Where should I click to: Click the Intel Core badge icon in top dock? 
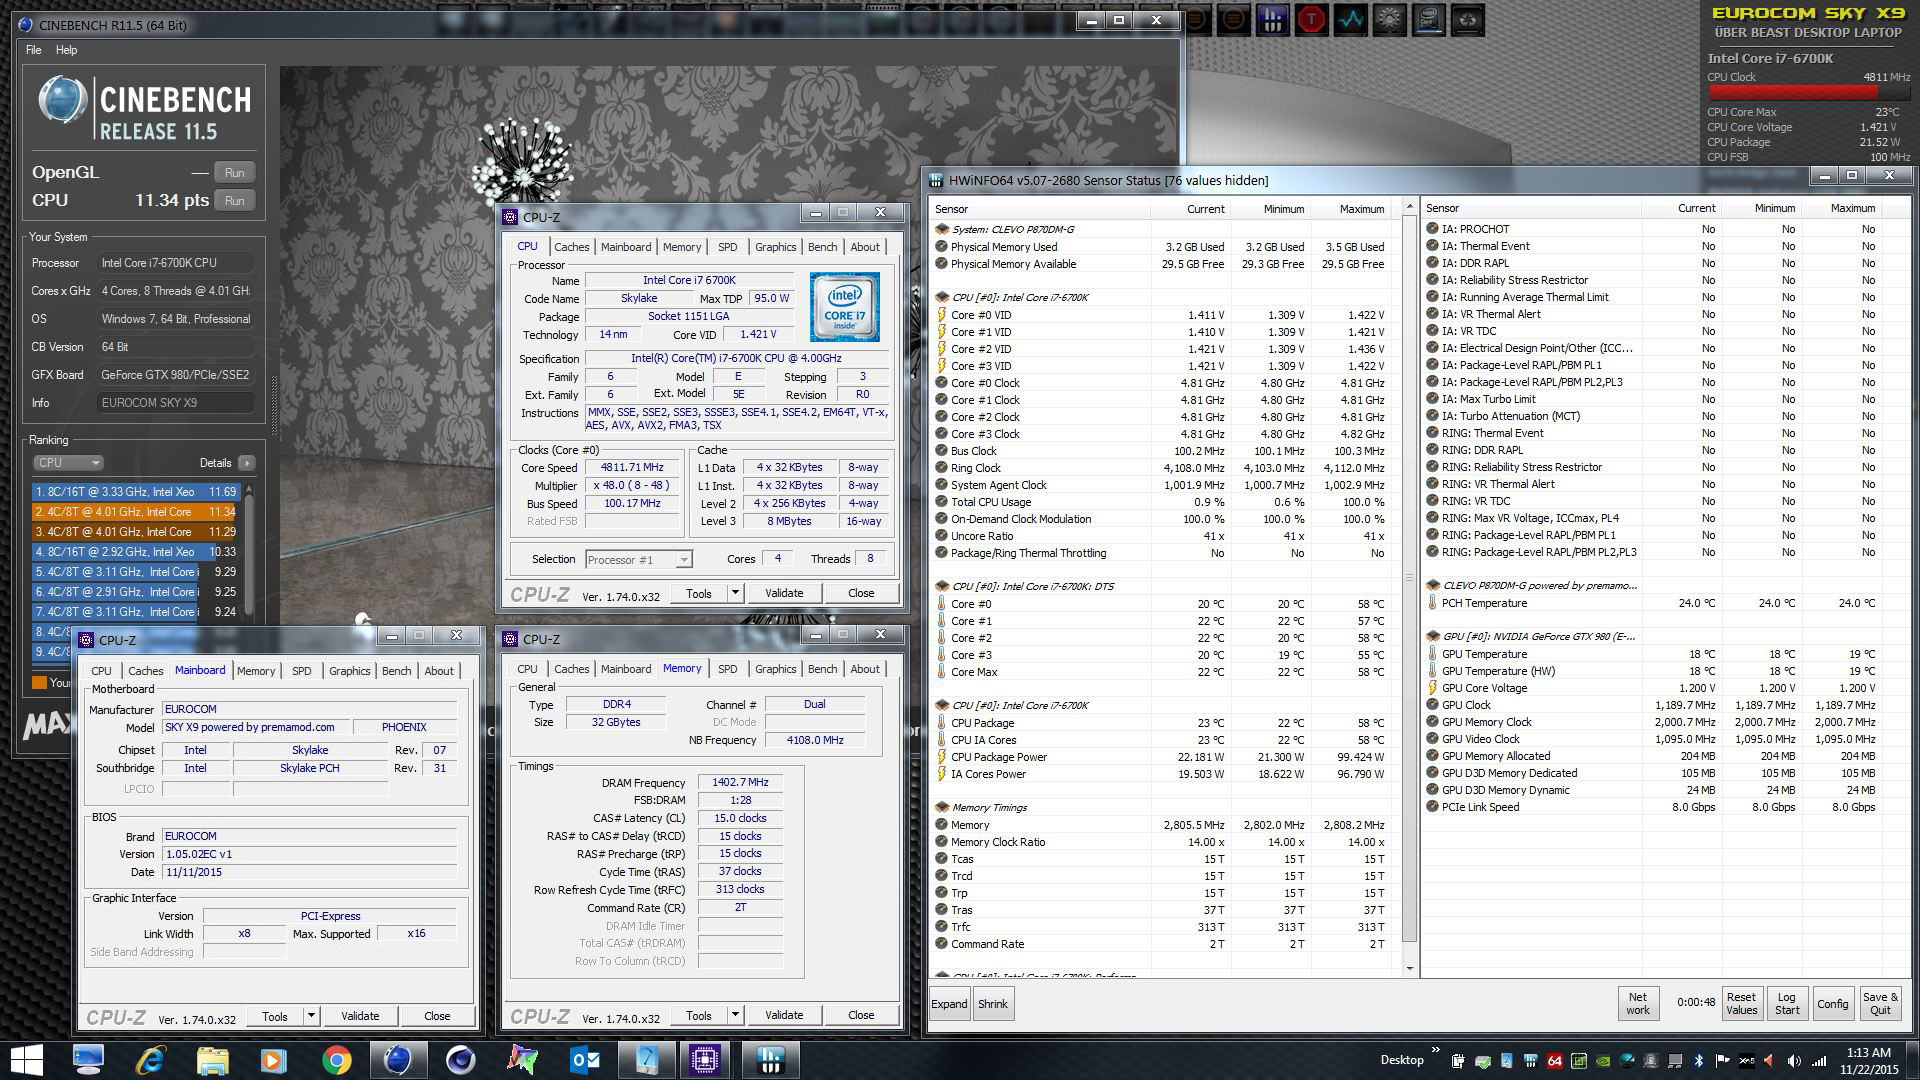click(x=1428, y=19)
